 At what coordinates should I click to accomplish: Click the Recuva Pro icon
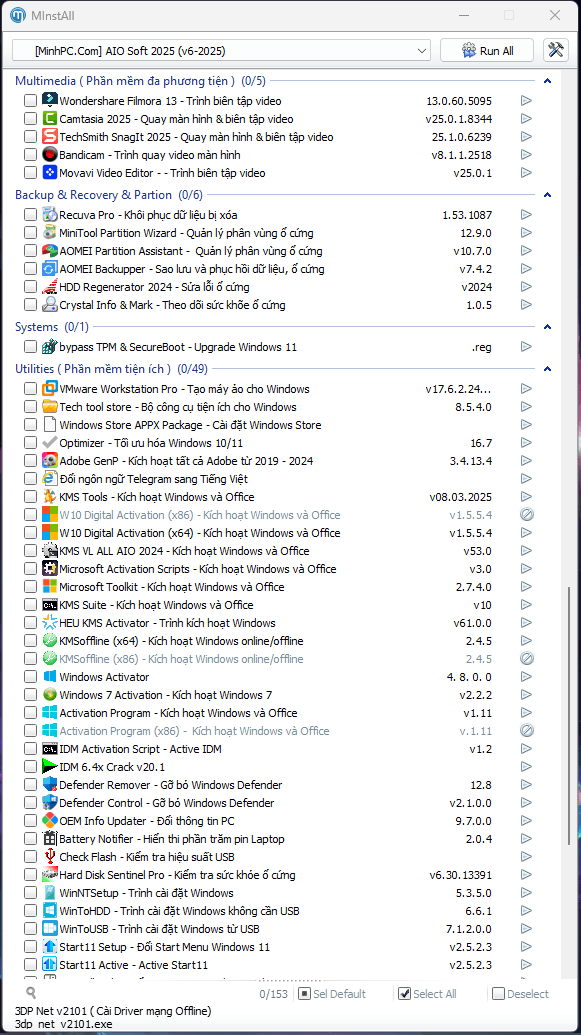point(50,215)
